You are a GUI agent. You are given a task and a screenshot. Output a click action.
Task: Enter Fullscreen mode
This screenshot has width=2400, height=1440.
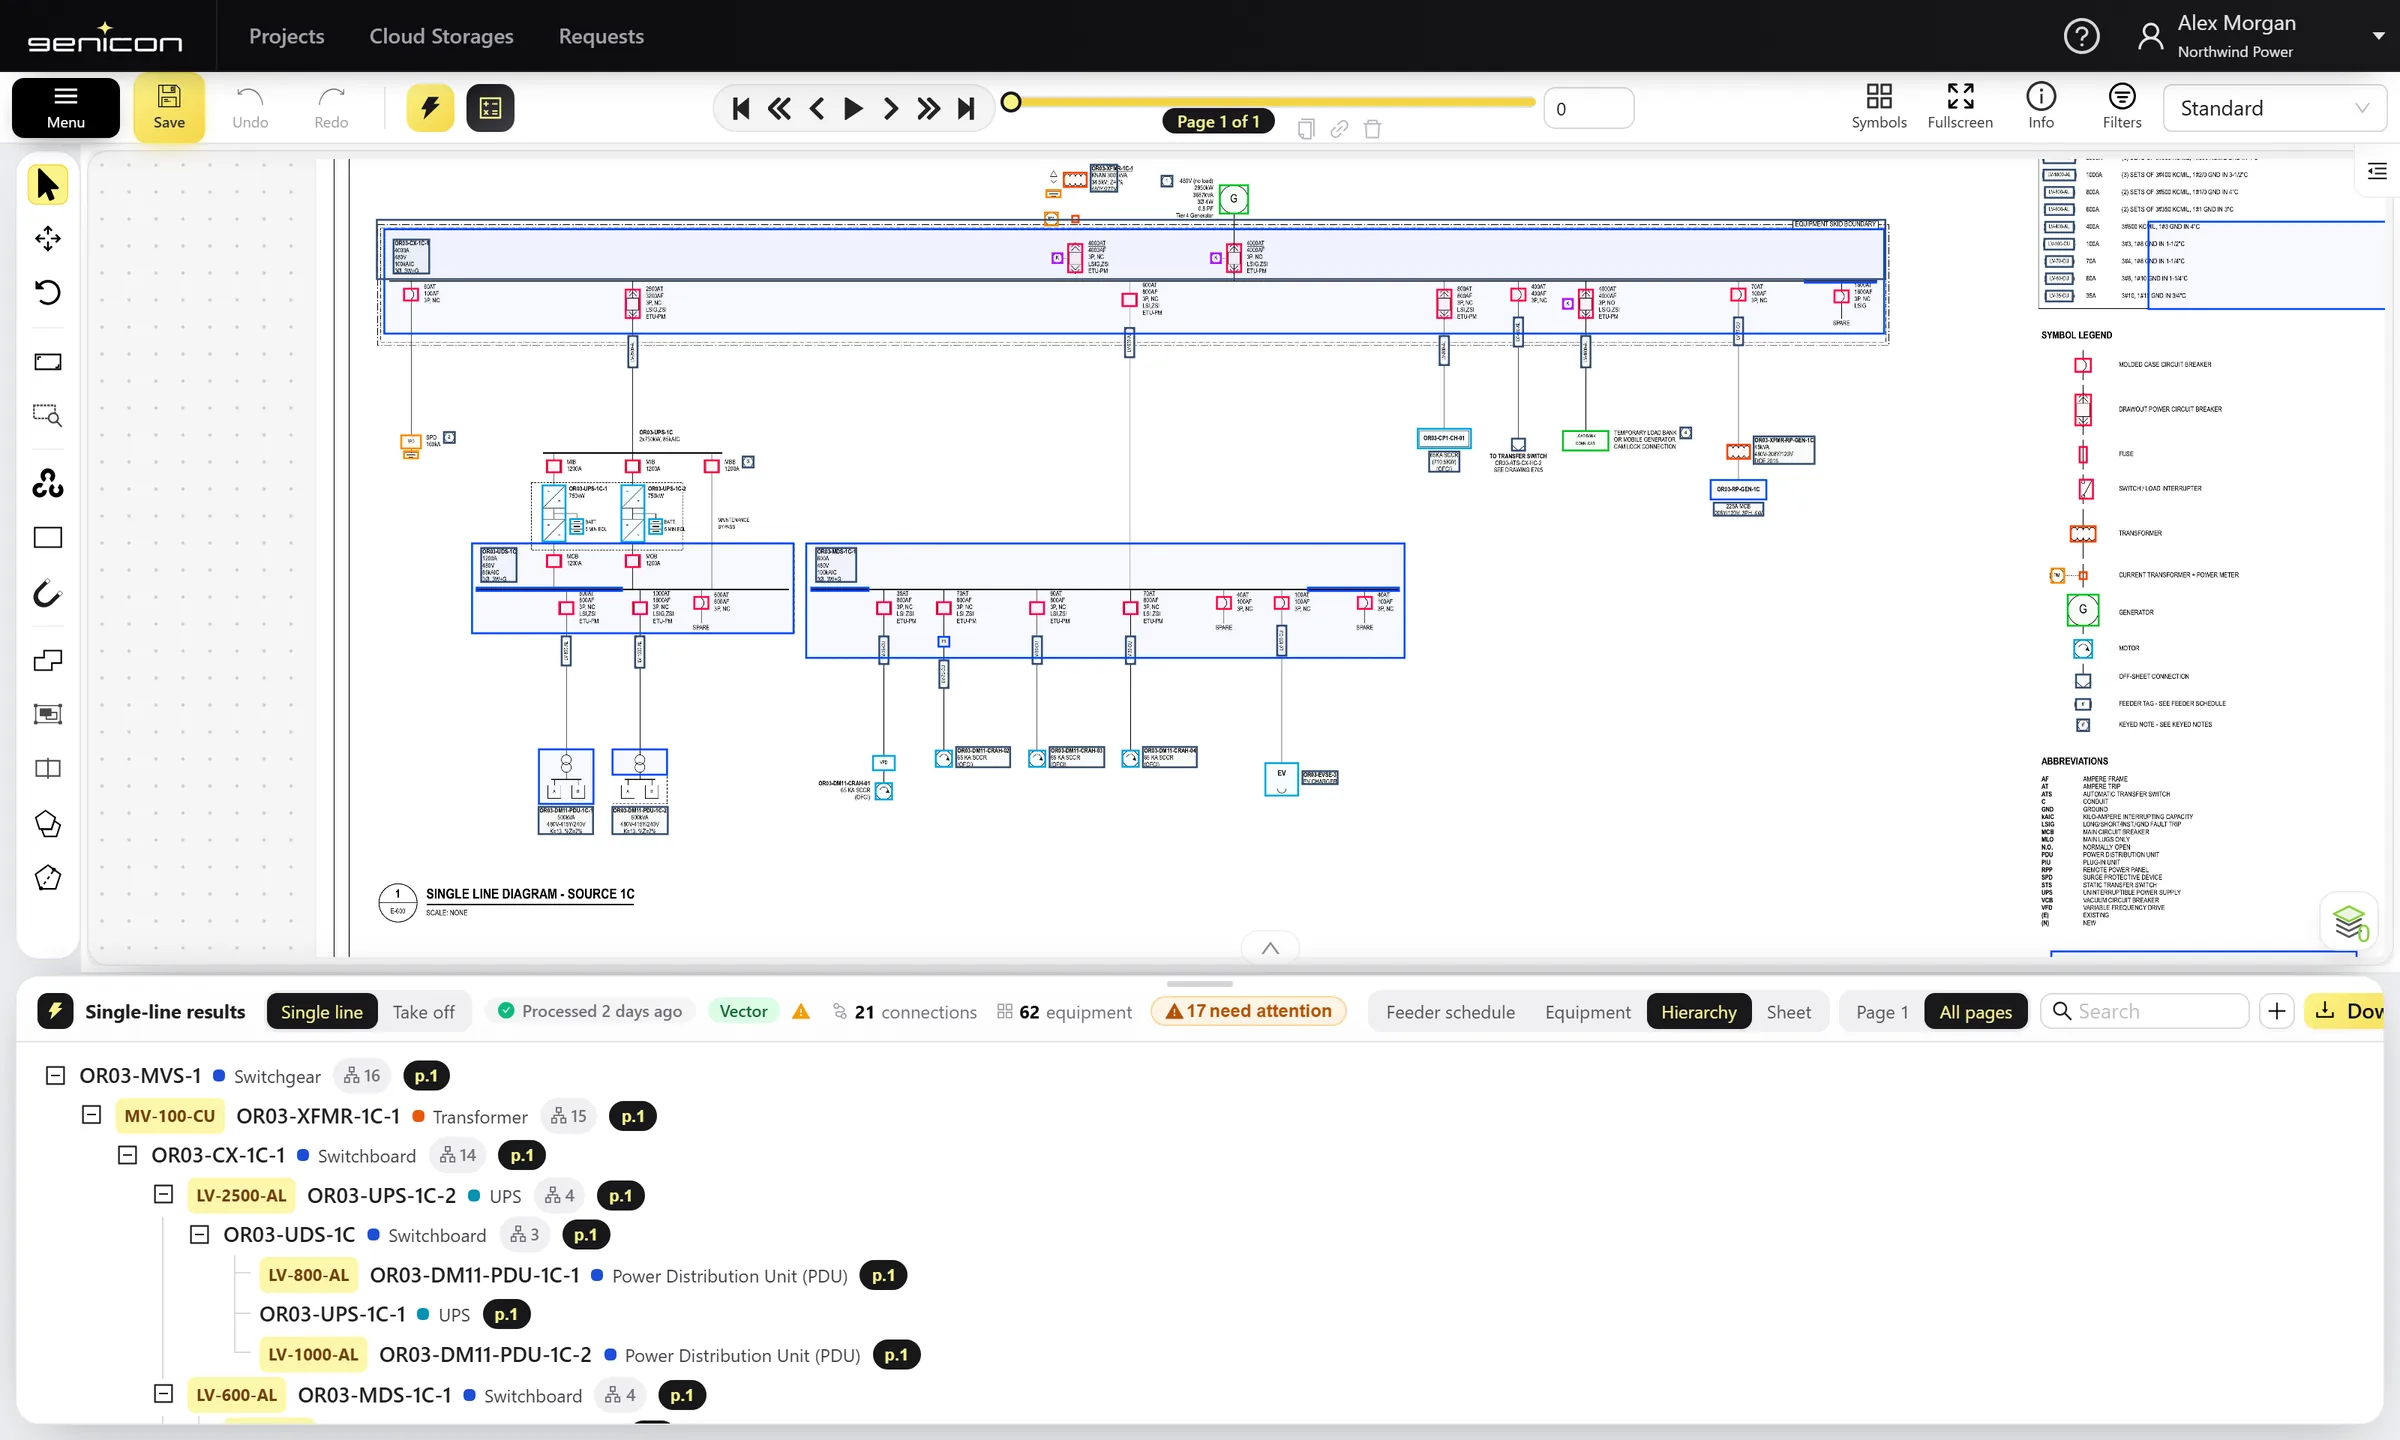coord(1960,106)
